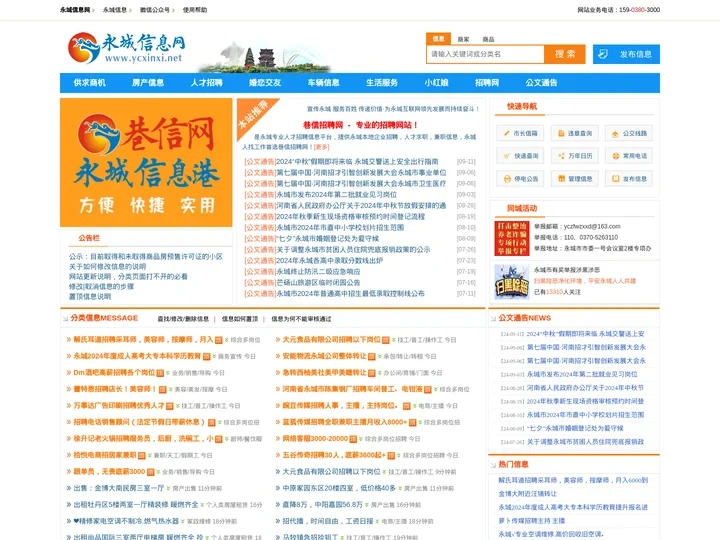Expand the 永城信息网 top bar menu
The width and height of the screenshot is (720, 540).
(x=77, y=10)
